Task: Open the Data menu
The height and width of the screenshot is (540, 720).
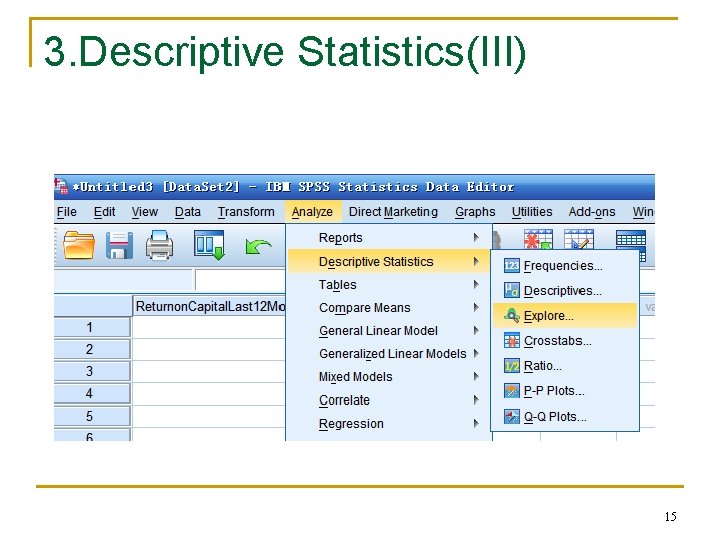Action: coord(188,212)
